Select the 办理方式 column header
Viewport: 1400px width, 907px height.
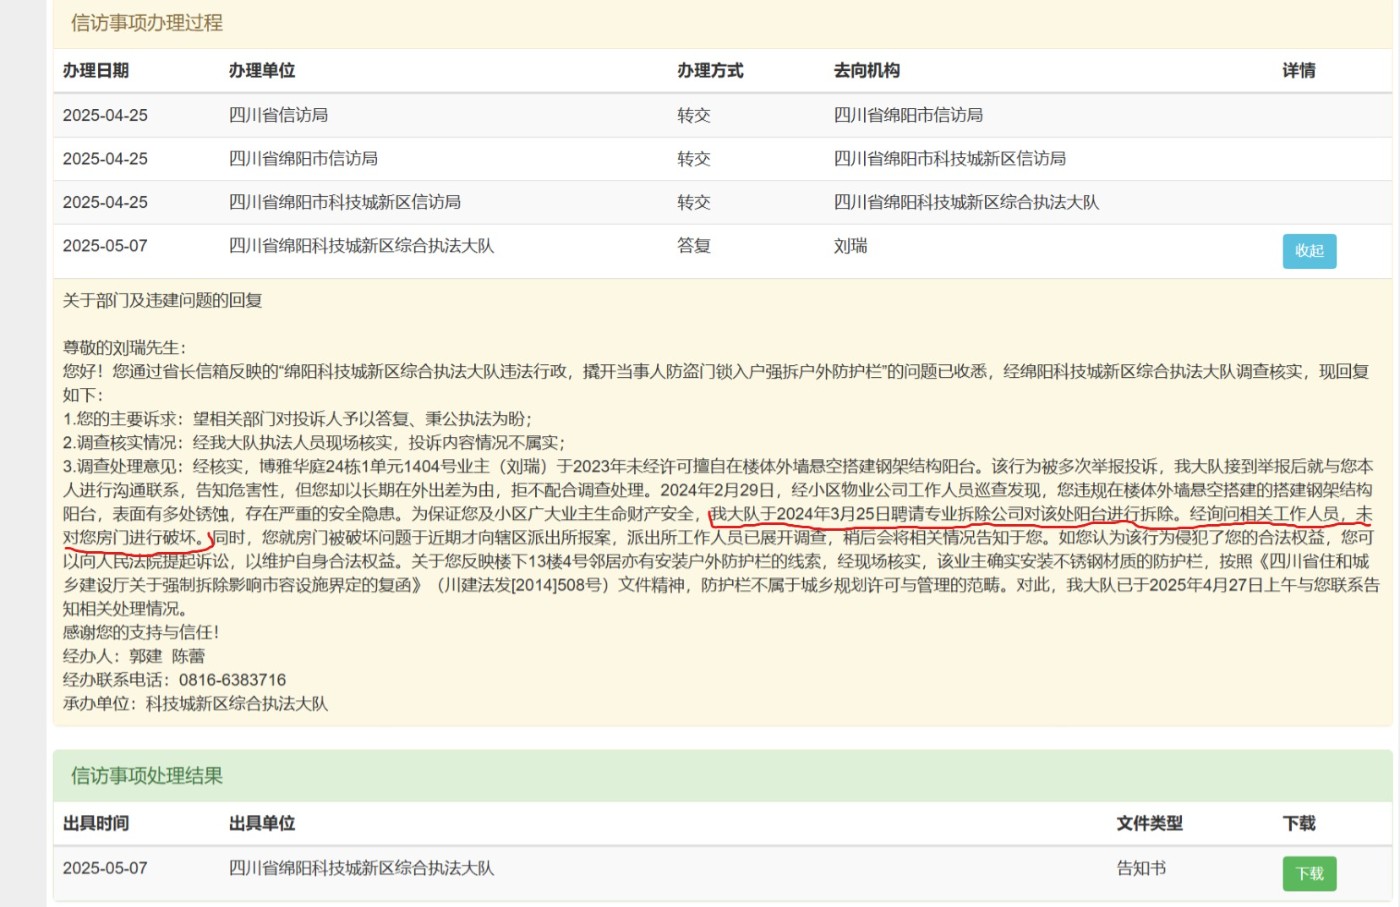point(710,71)
